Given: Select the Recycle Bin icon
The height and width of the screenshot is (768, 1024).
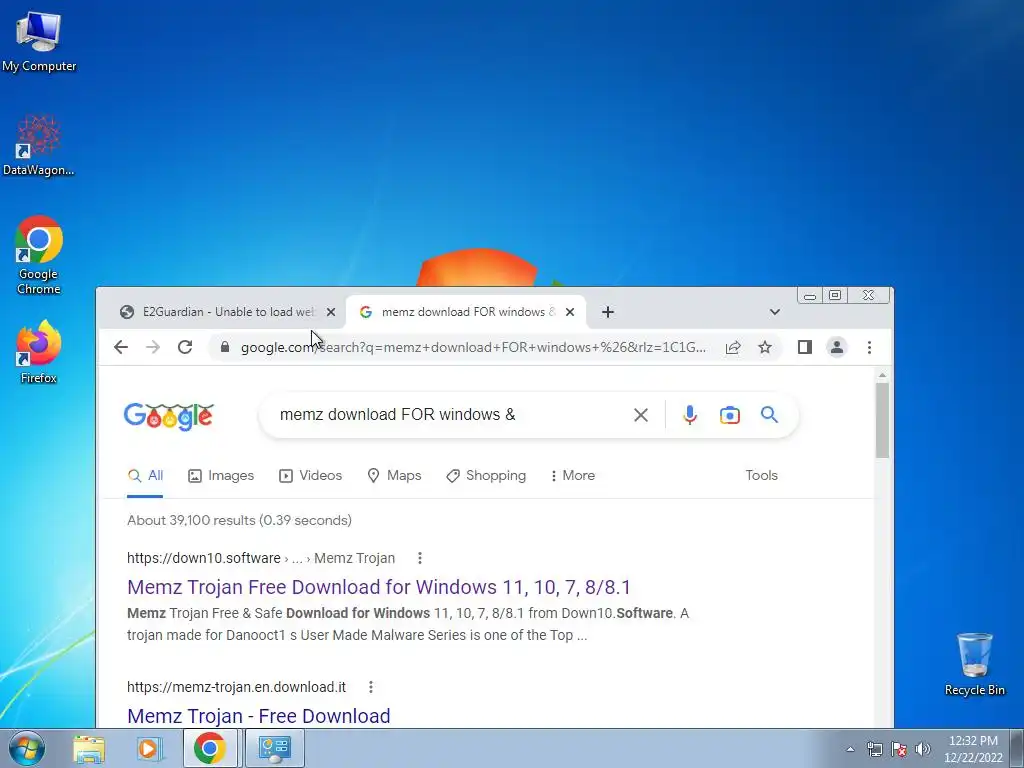Looking at the screenshot, I should click(974, 664).
